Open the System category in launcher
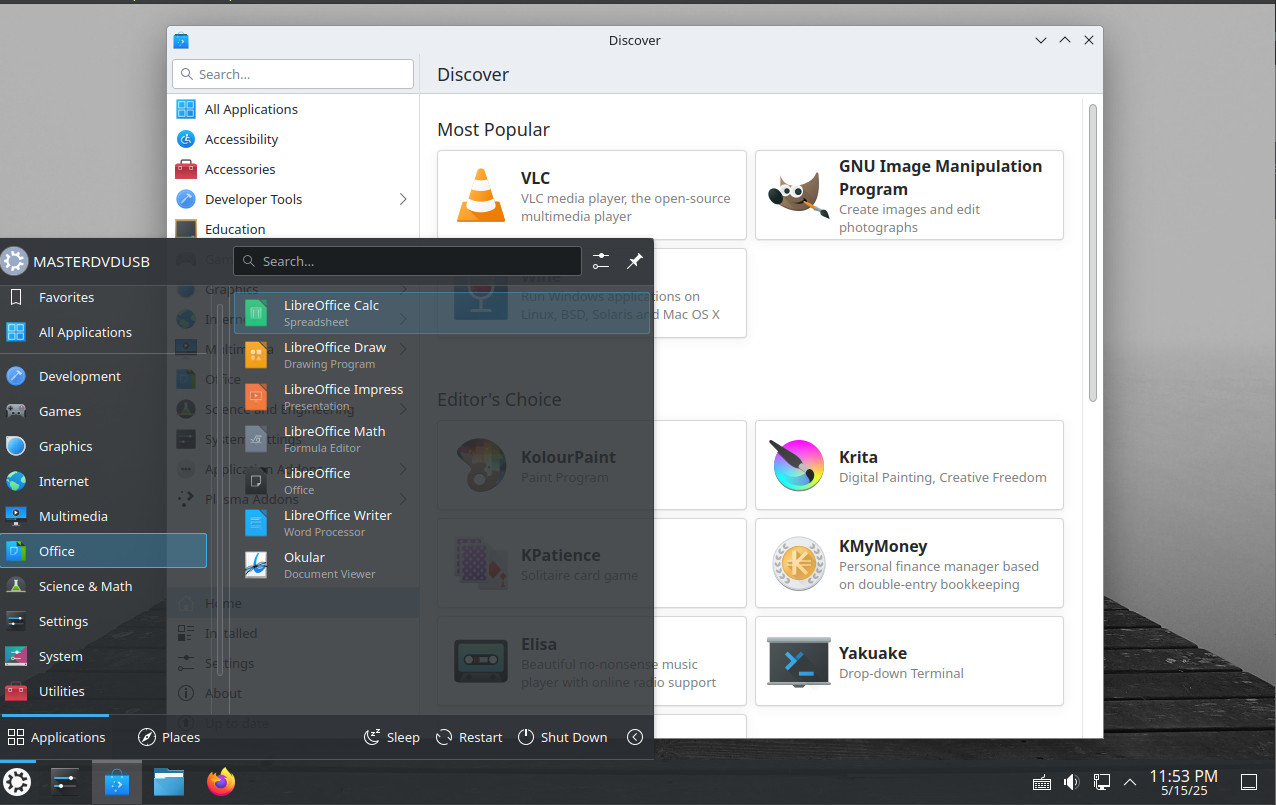This screenshot has width=1276, height=805. pyautogui.click(x=104, y=656)
